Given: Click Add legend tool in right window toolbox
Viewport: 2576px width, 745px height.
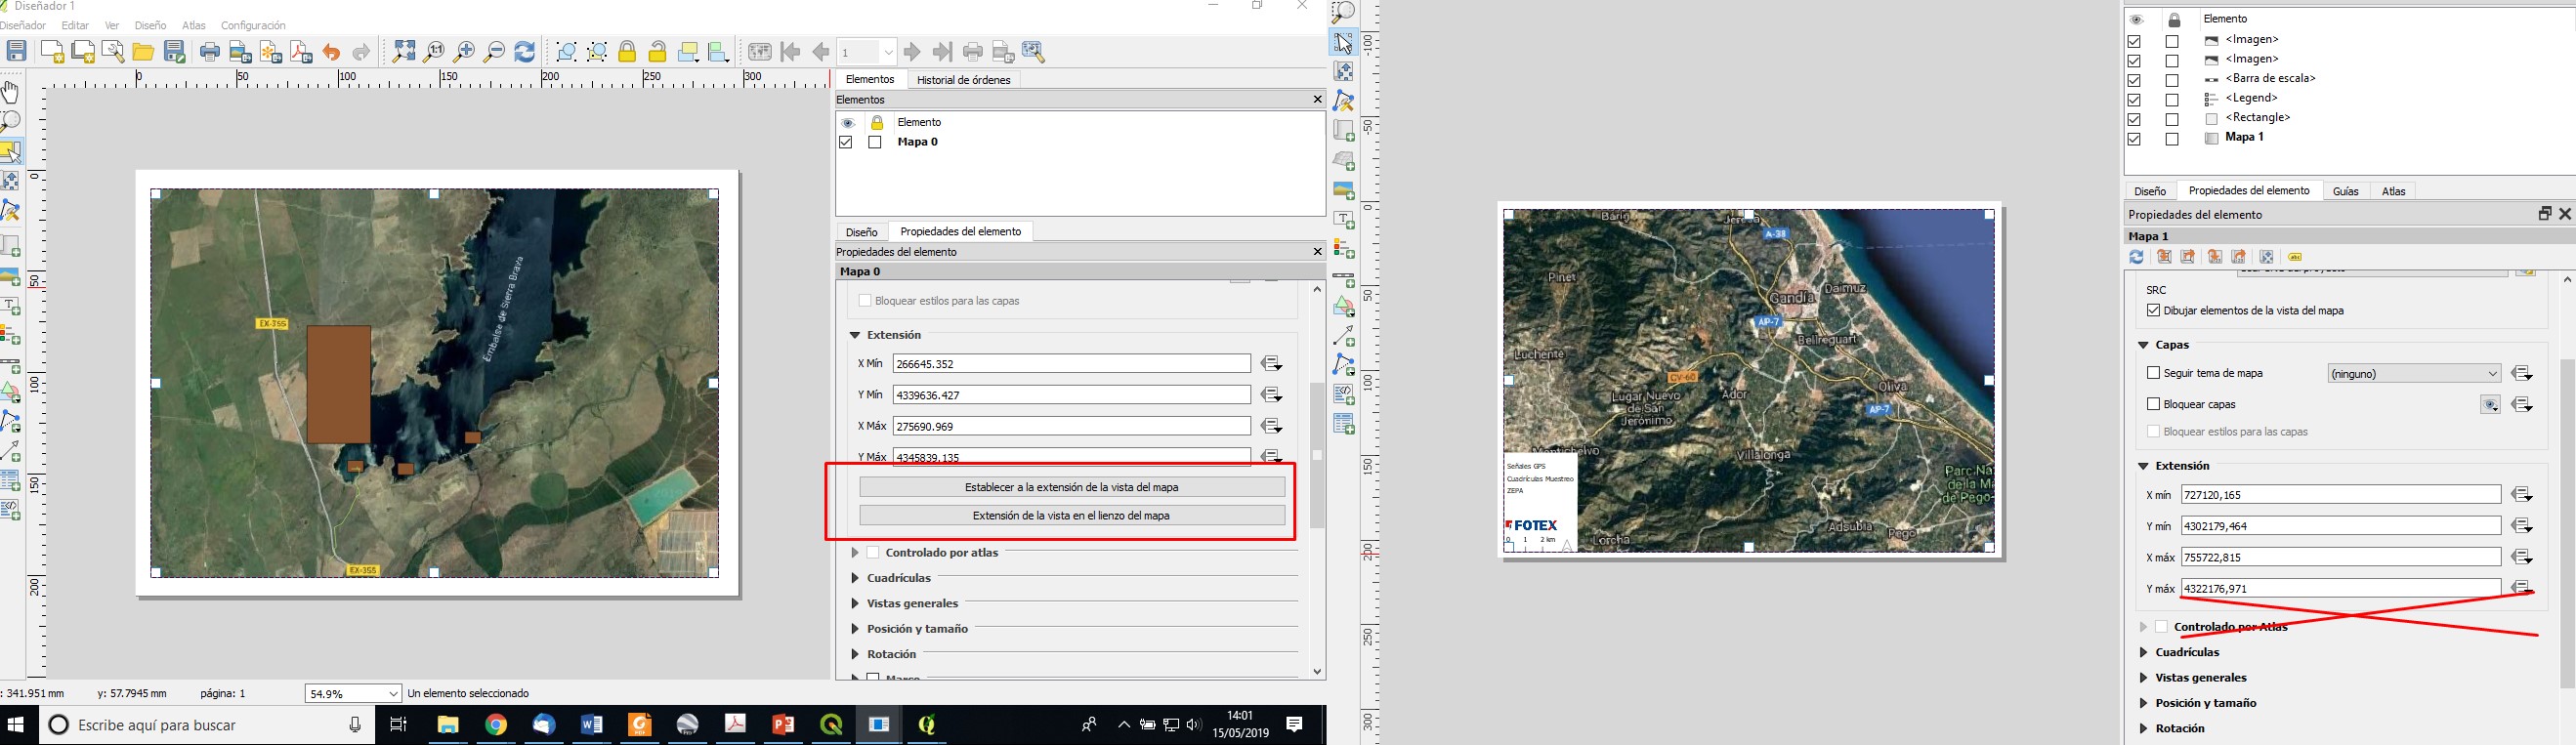Looking at the screenshot, I should coord(1343,248).
